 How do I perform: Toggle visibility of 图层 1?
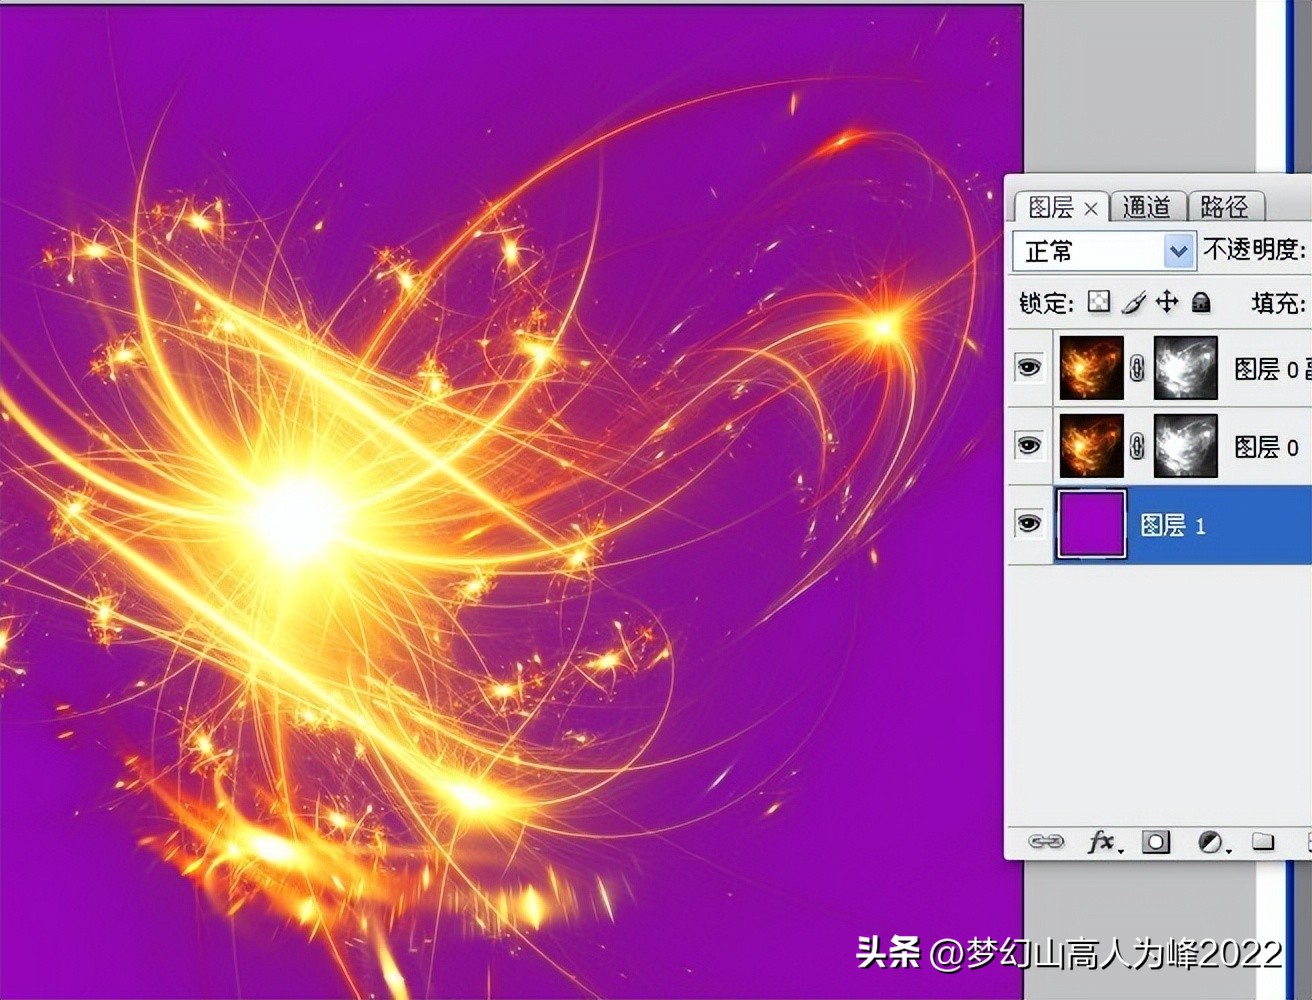1029,522
